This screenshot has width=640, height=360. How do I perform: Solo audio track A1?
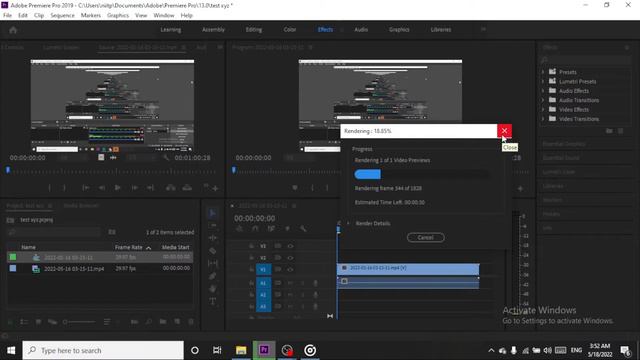pos(303,283)
